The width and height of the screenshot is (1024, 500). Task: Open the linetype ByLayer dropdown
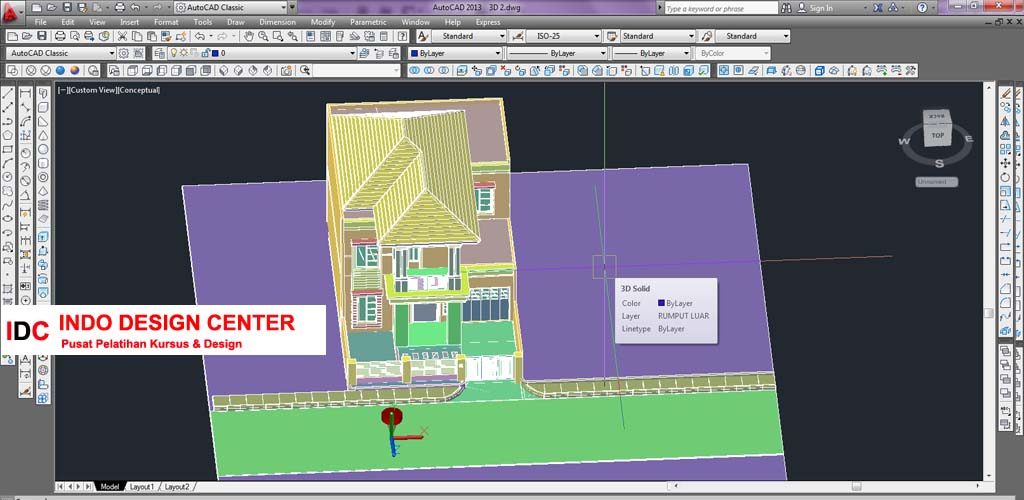[x=602, y=53]
